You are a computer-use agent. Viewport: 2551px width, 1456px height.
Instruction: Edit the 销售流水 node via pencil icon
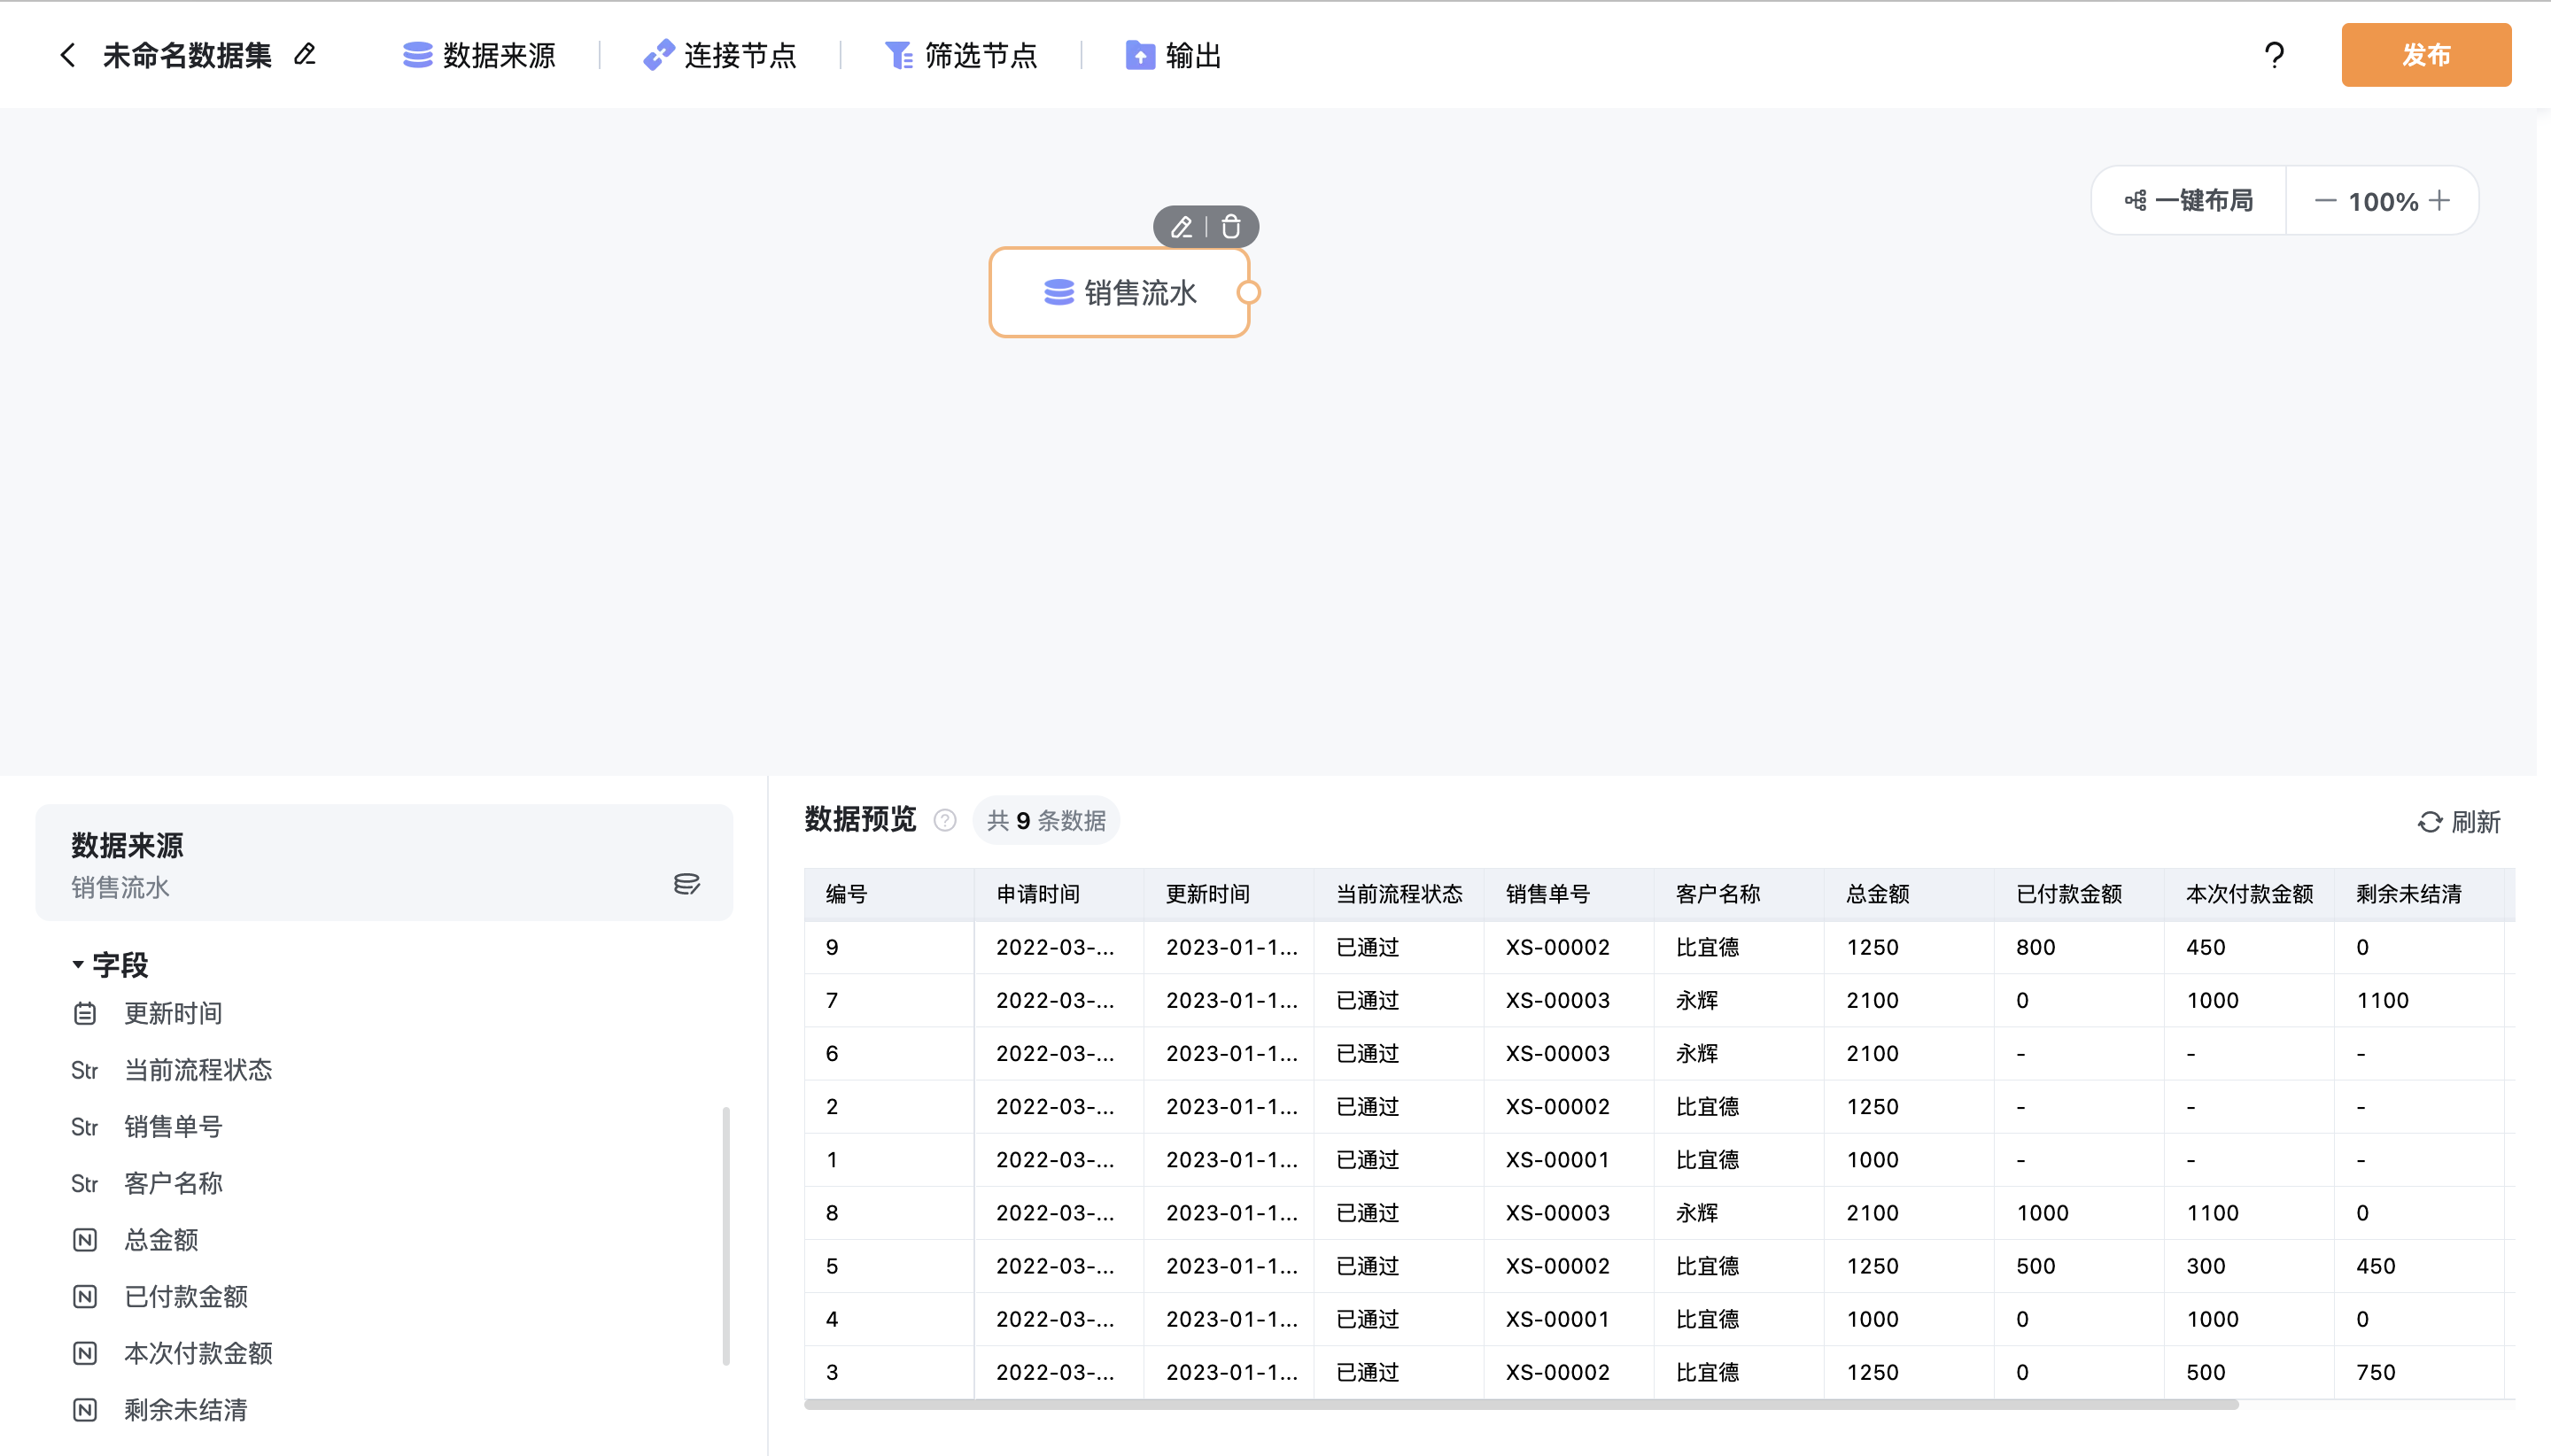(1181, 227)
